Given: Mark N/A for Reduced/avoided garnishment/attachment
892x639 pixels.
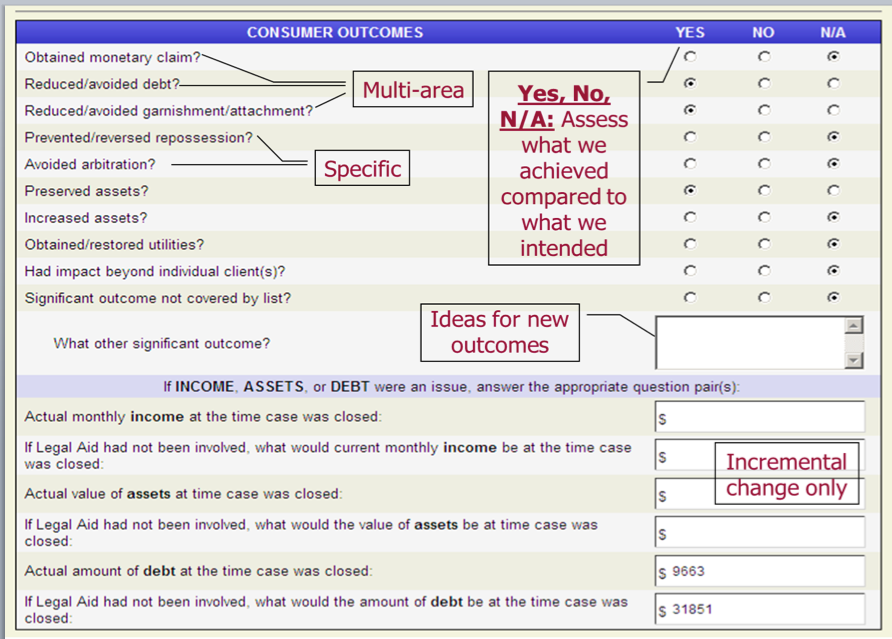Looking at the screenshot, I should pos(833,111).
